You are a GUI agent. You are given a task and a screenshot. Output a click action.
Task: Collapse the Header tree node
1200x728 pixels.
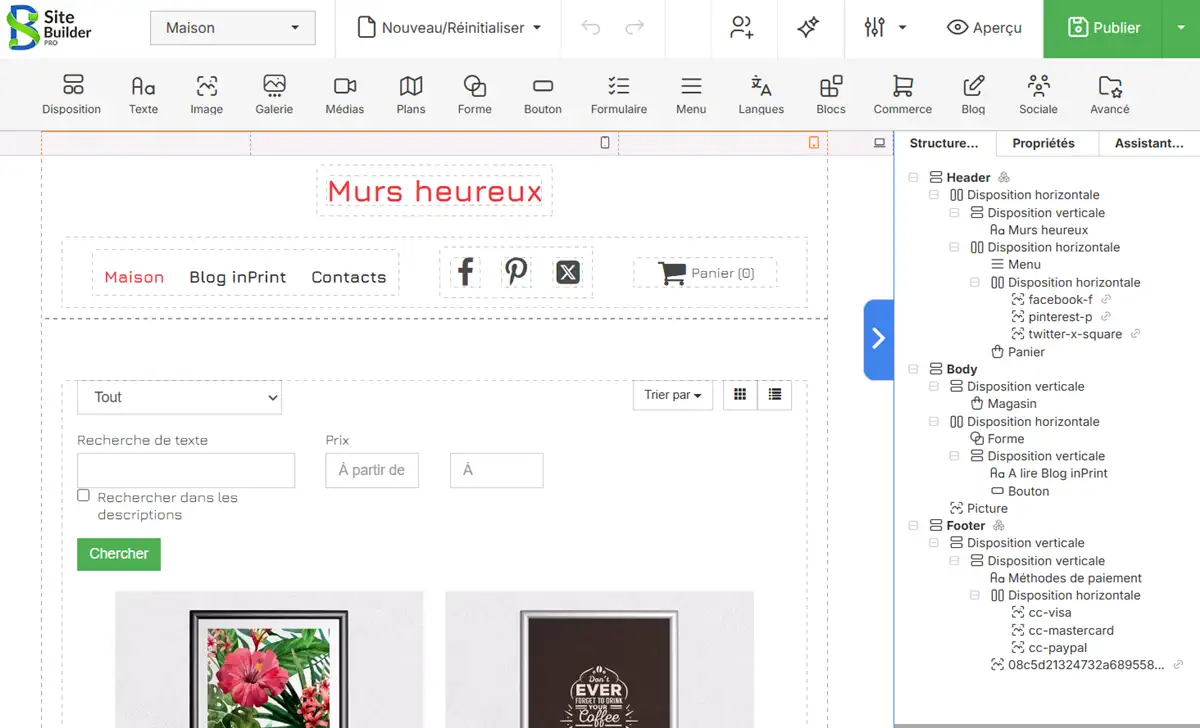click(913, 177)
